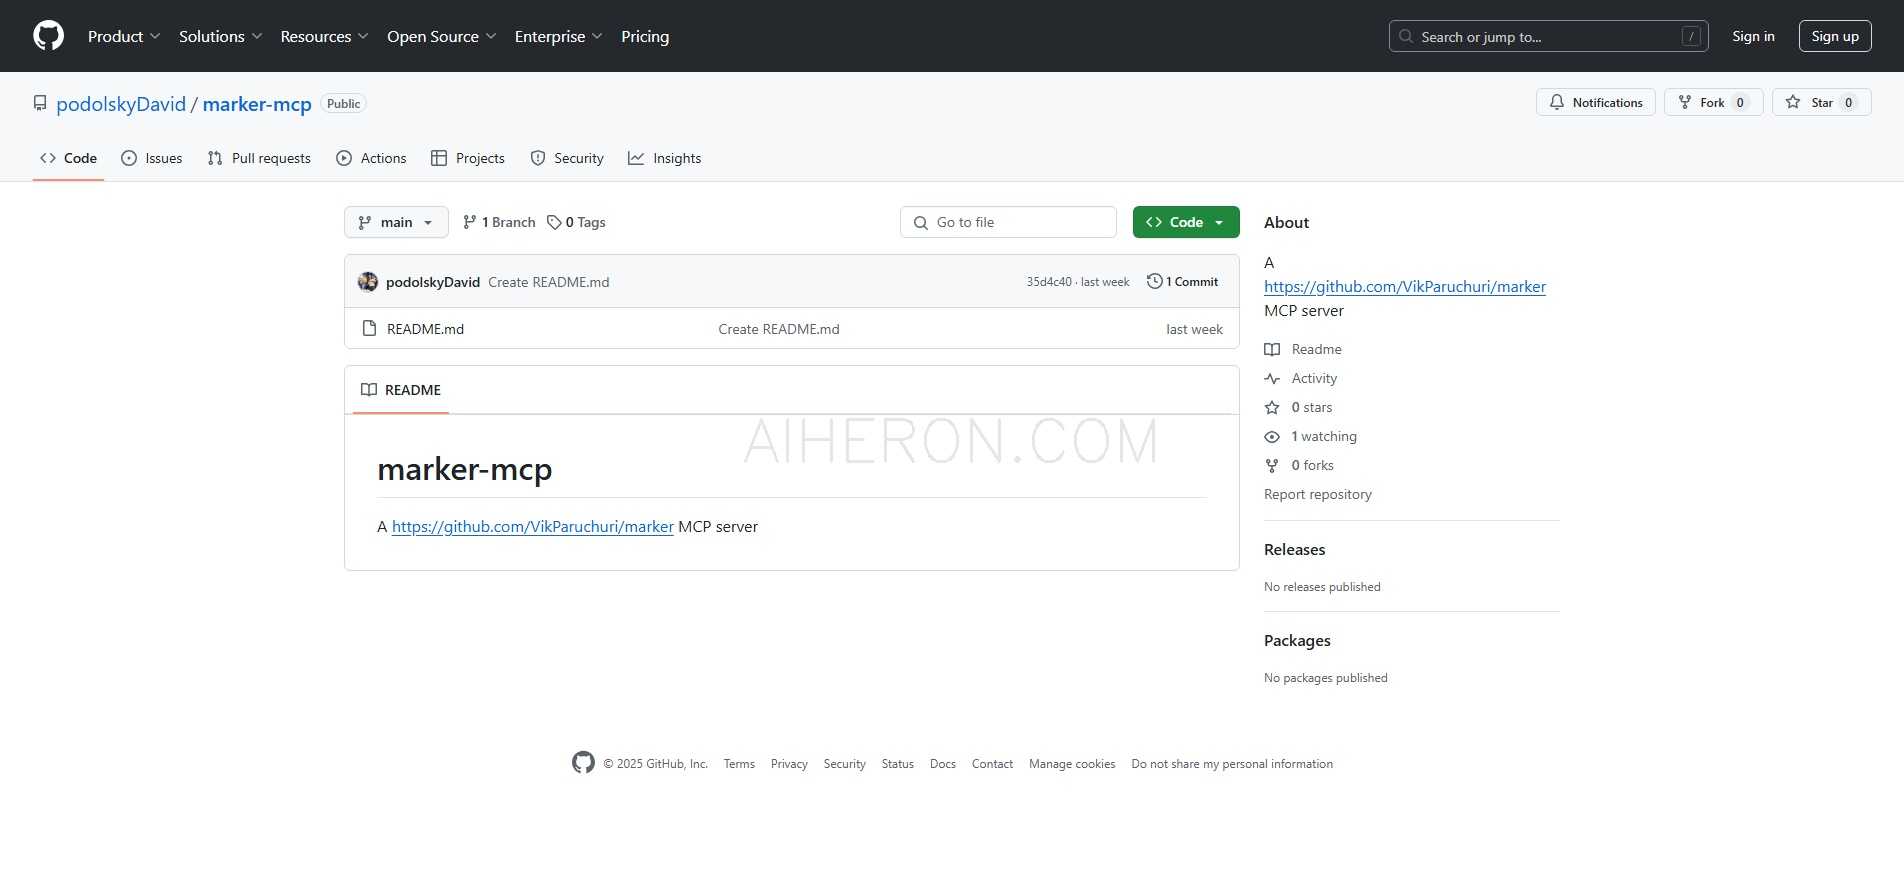Screen dimensions: 1904x880
Task: Open the latest commit message Create README.md
Action: [x=548, y=282]
